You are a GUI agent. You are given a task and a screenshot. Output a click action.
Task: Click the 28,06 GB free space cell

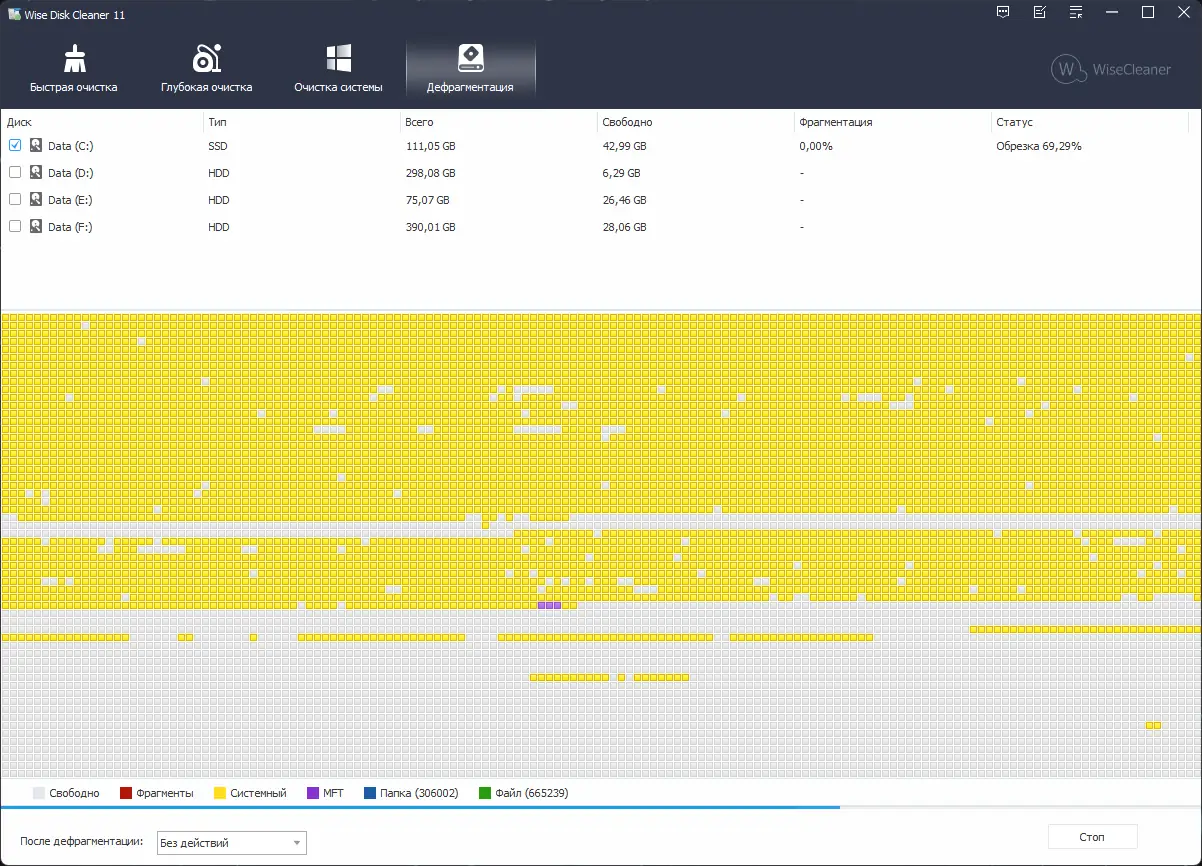pos(624,227)
